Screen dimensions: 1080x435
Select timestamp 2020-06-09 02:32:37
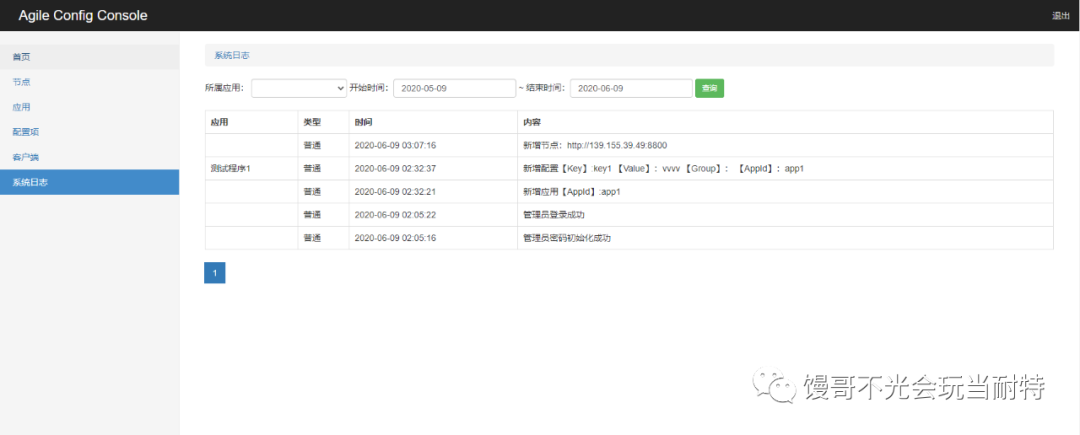click(x=395, y=169)
